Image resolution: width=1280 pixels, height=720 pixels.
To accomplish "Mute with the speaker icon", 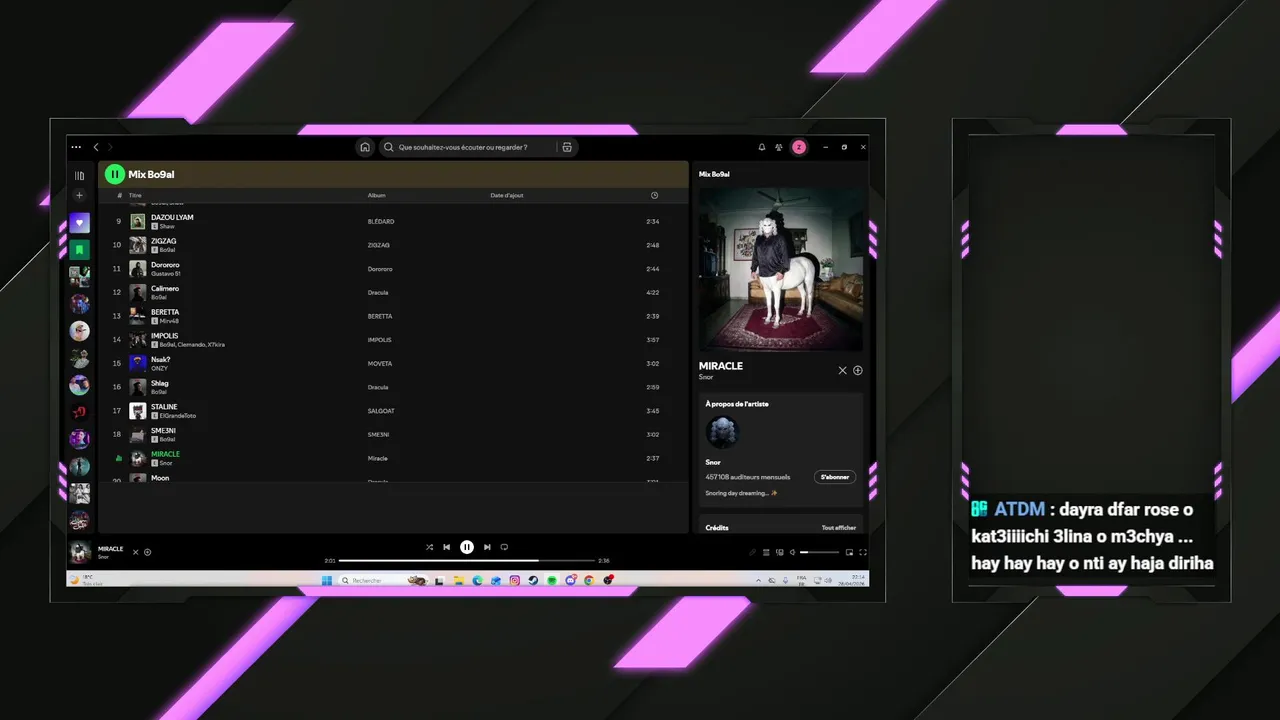I will tap(792, 552).
